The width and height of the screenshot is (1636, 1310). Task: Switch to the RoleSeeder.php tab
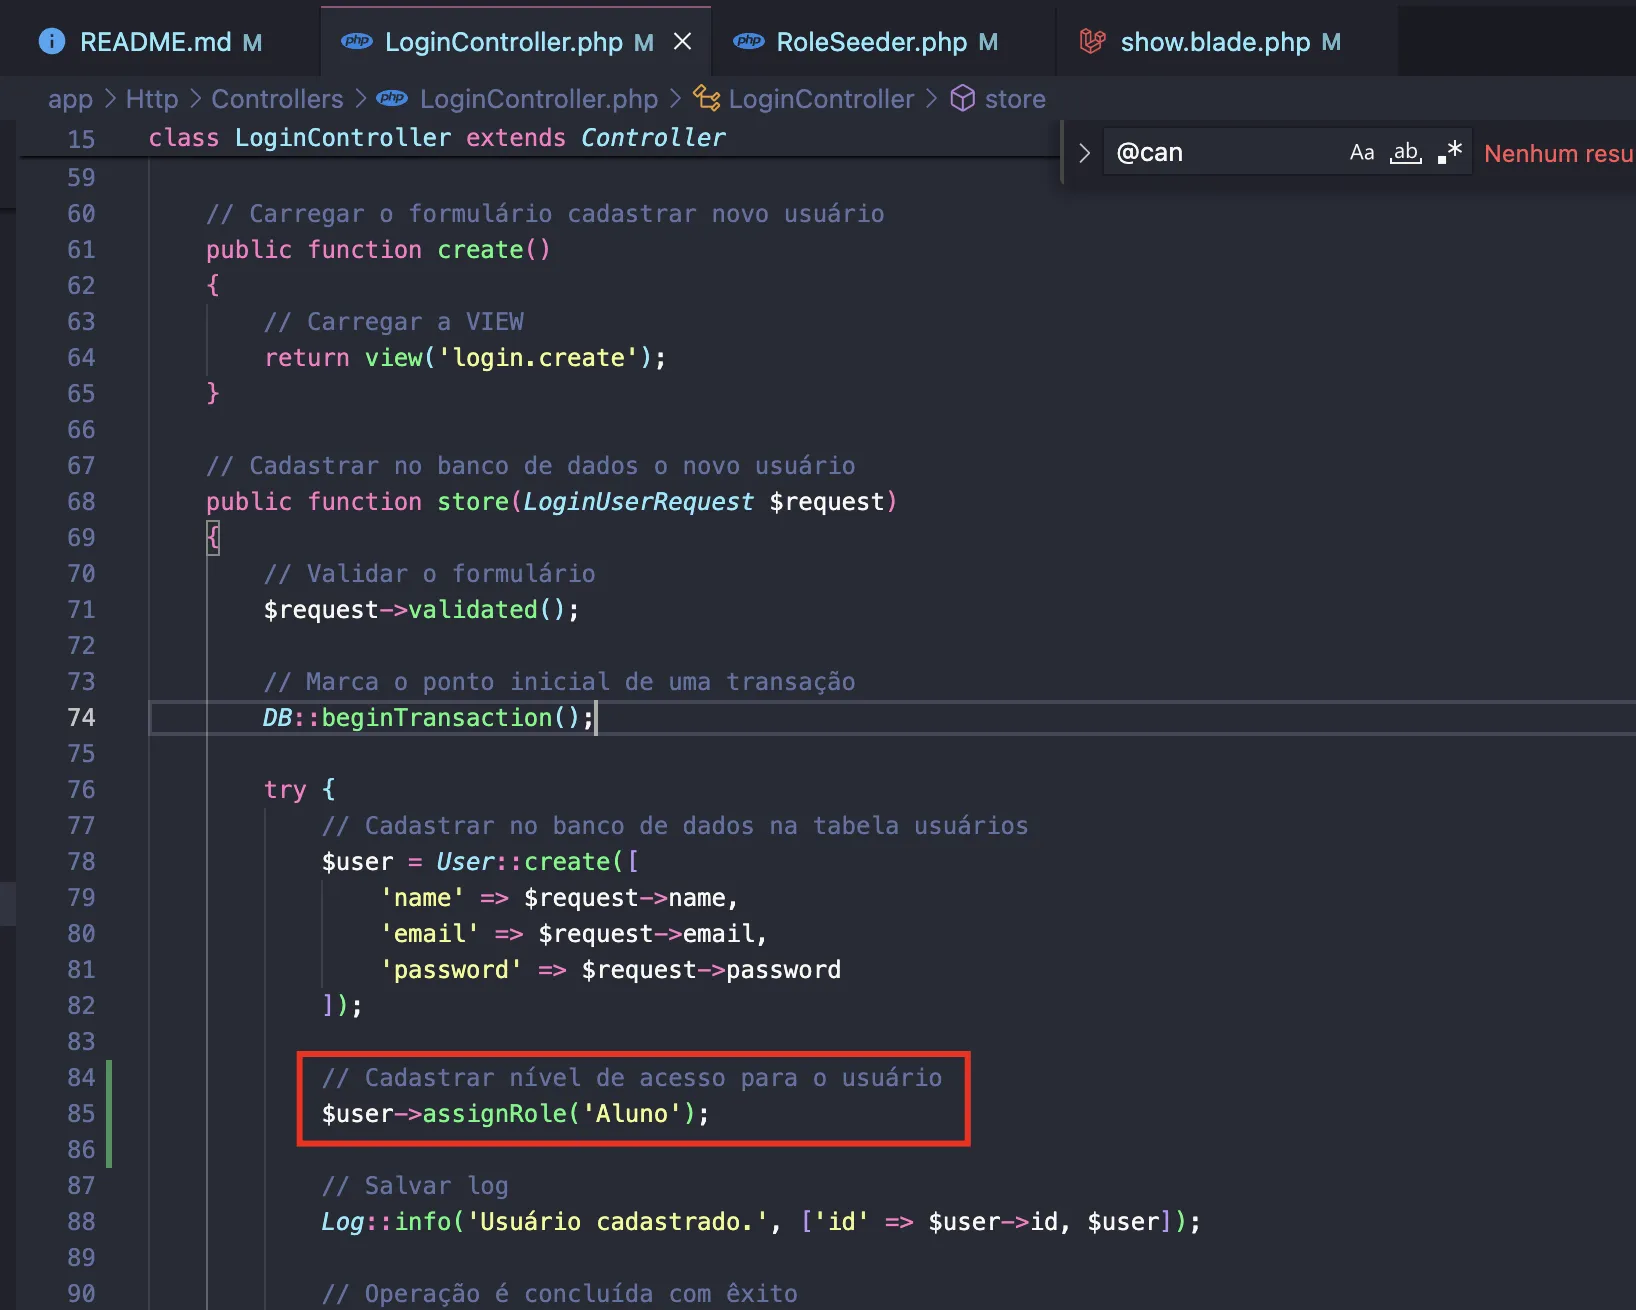[871, 42]
